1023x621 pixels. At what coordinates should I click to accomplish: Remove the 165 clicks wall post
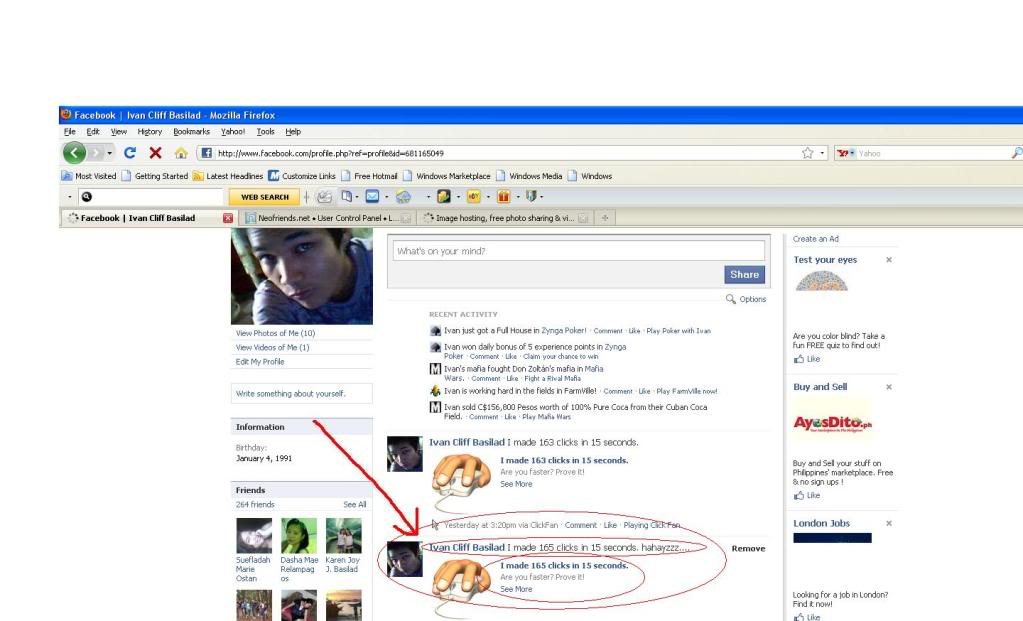point(748,548)
